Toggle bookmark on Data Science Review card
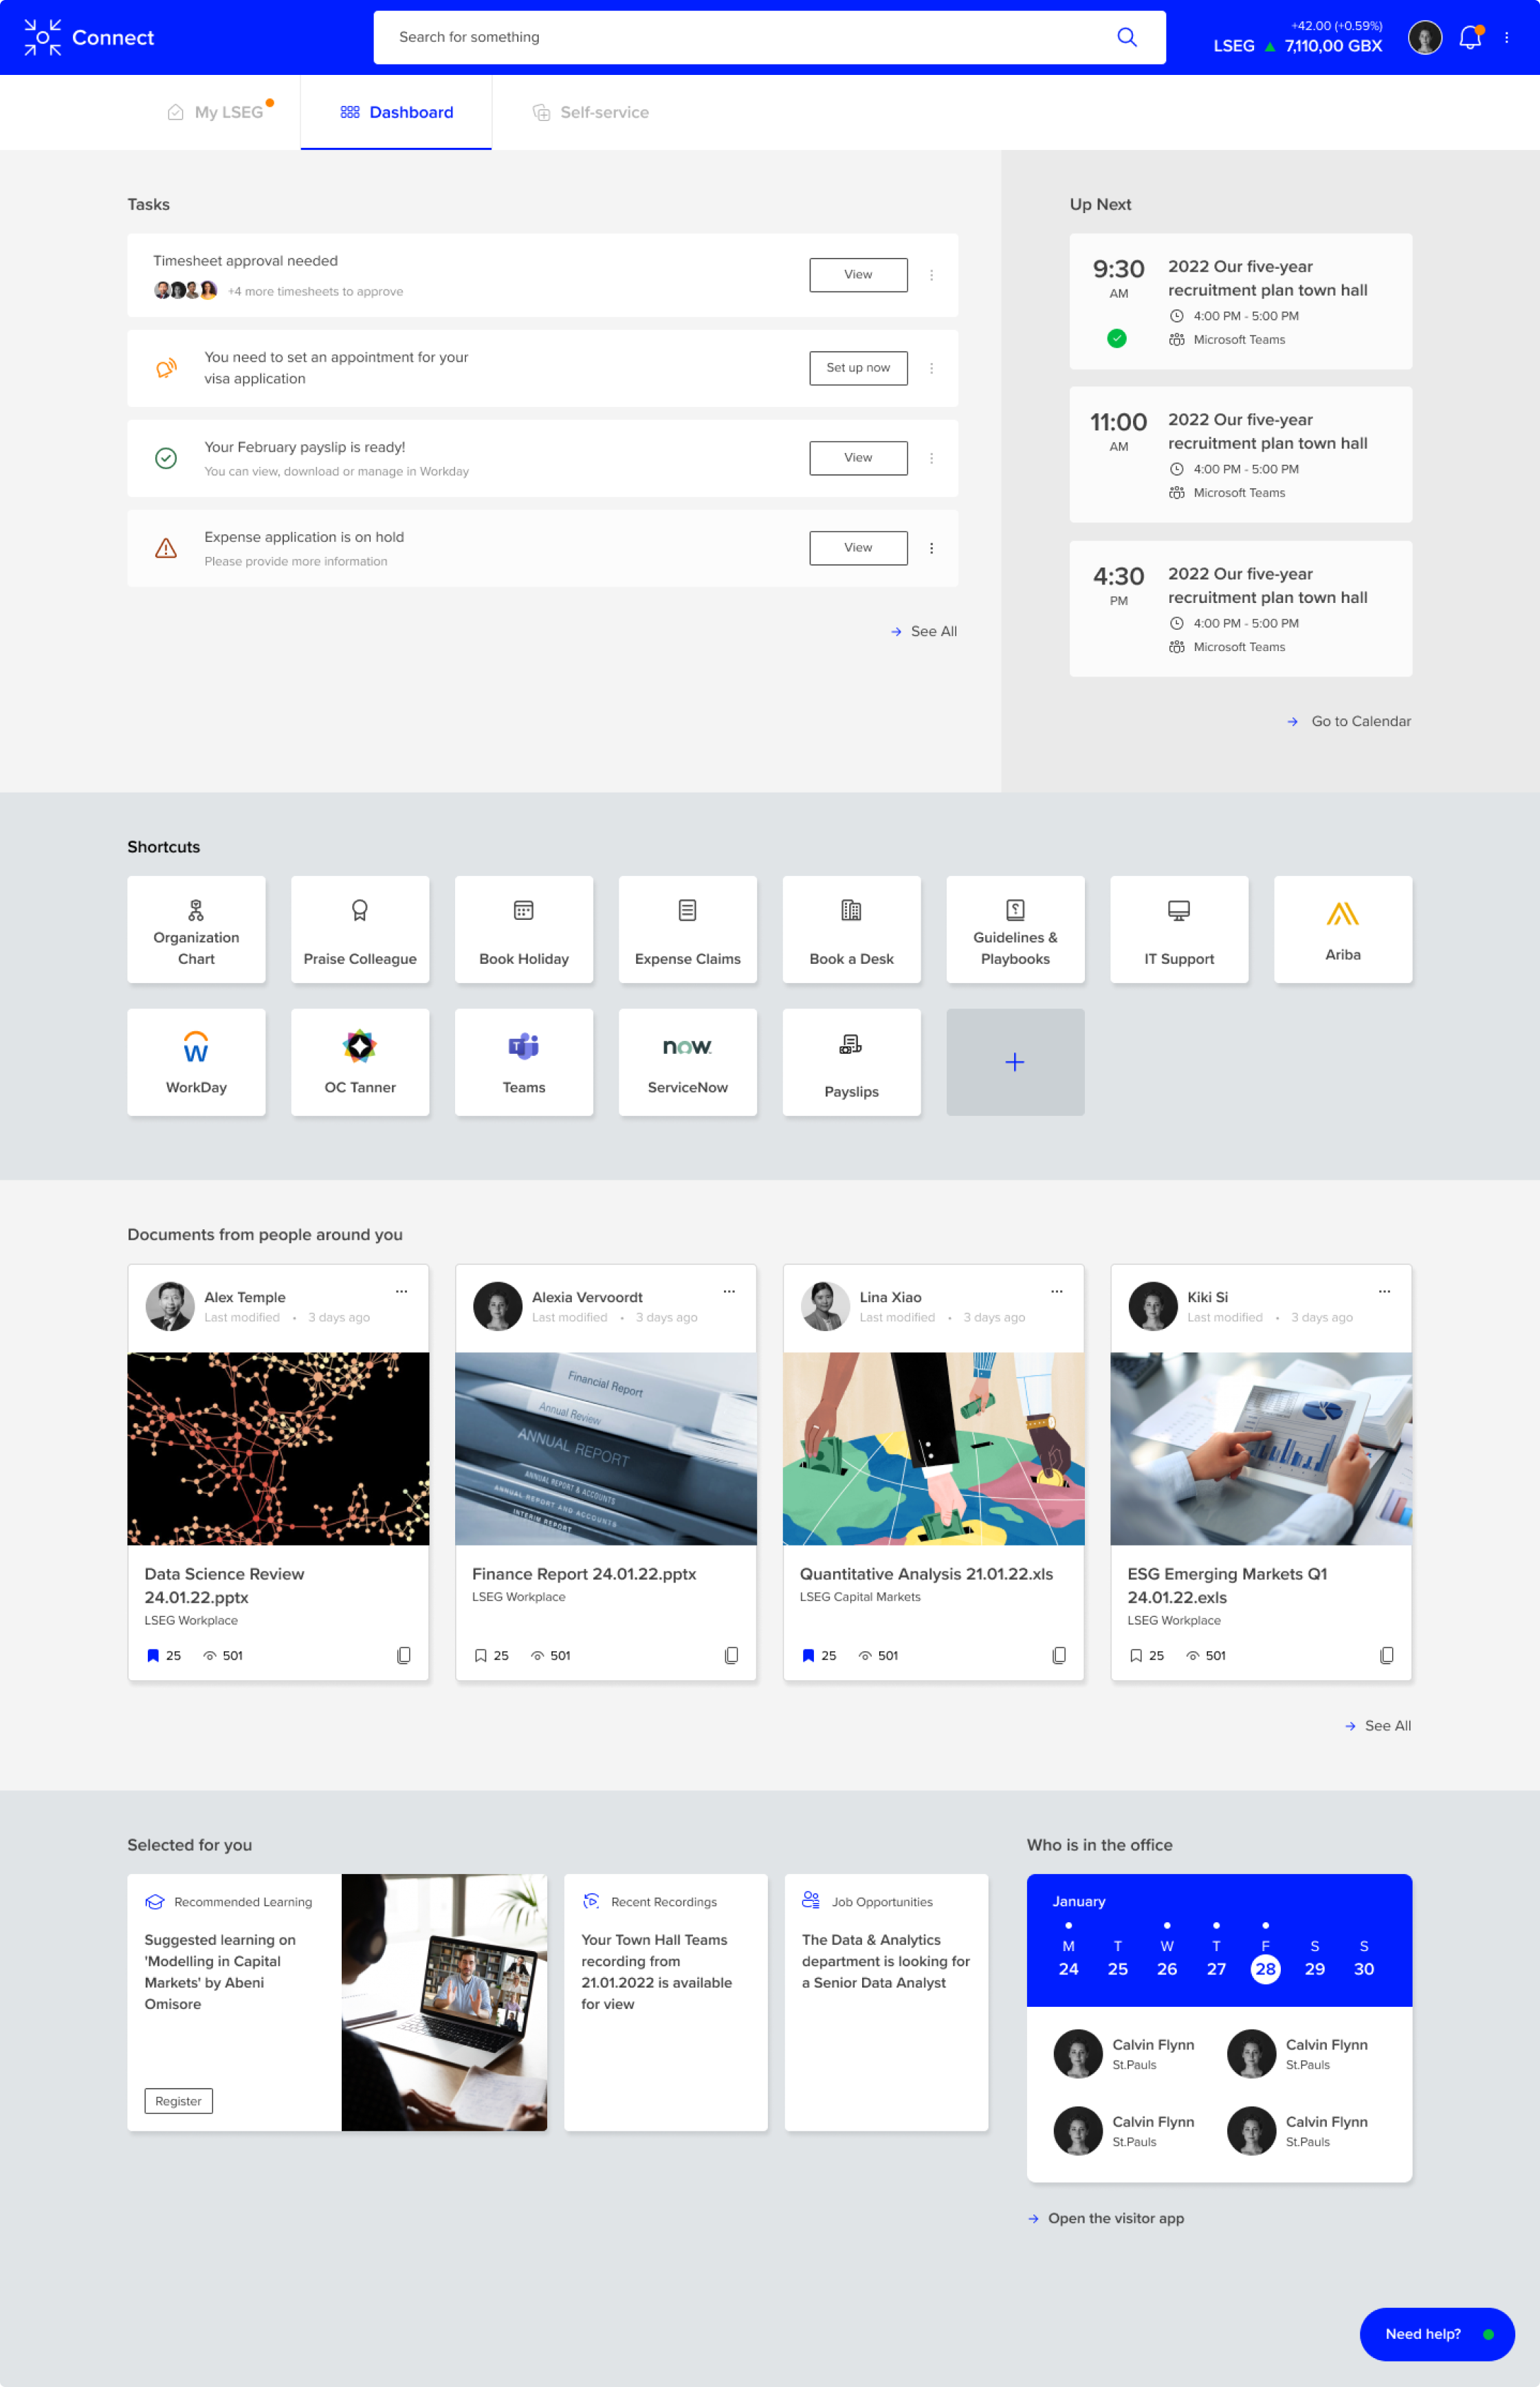 (153, 1655)
